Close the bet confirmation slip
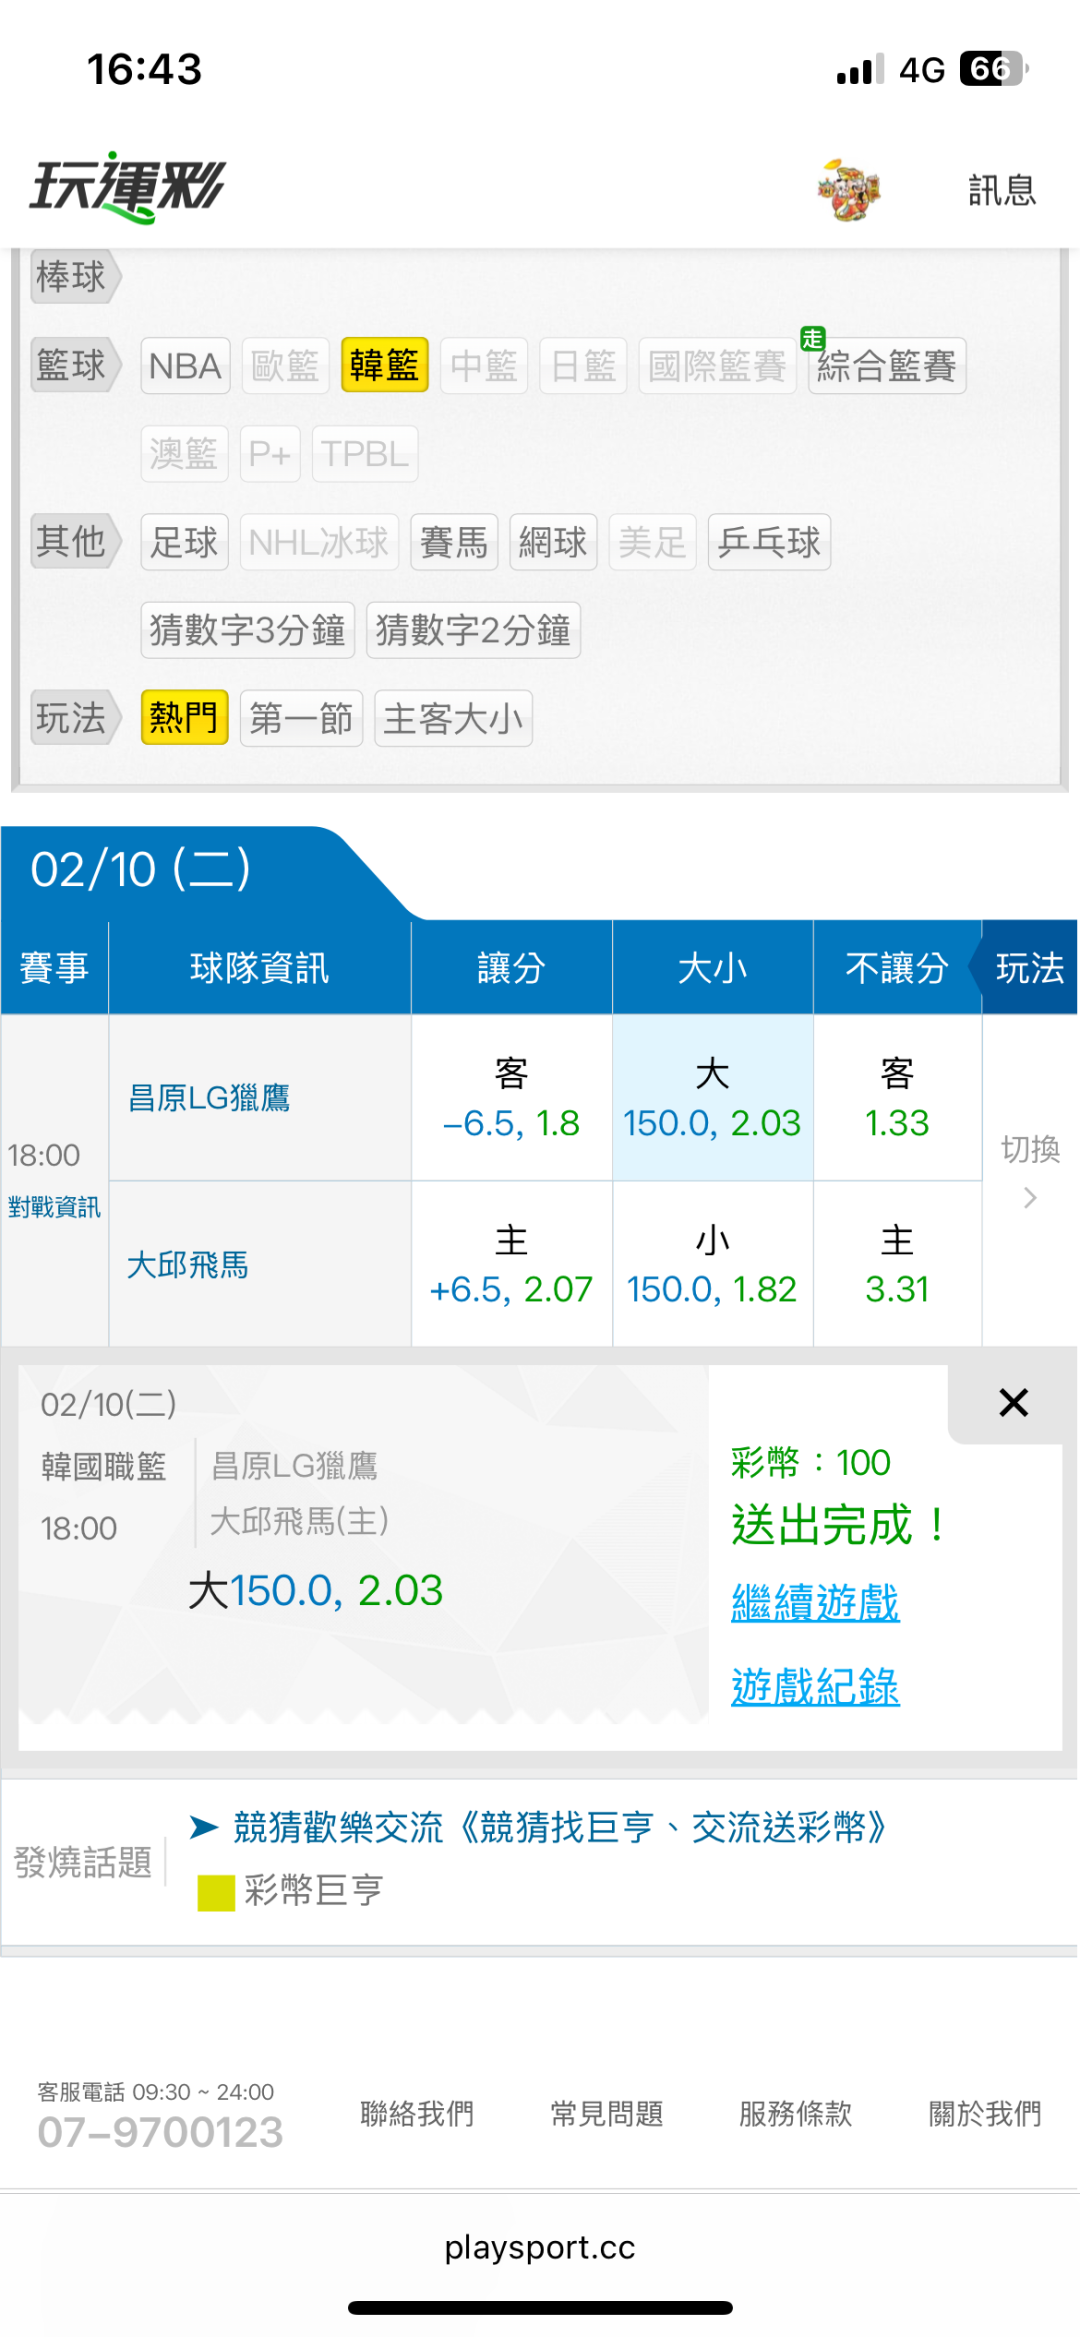The width and height of the screenshot is (1080, 2337). point(1013,1403)
